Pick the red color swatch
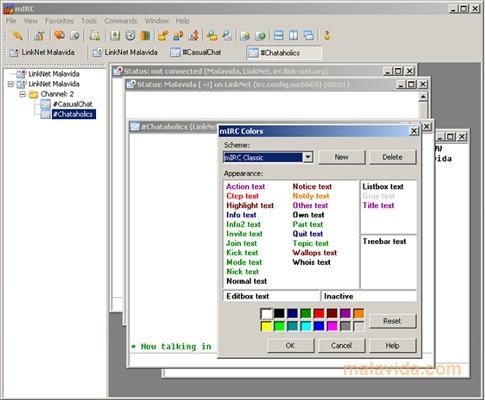This screenshot has width=485, height=400. [319, 313]
